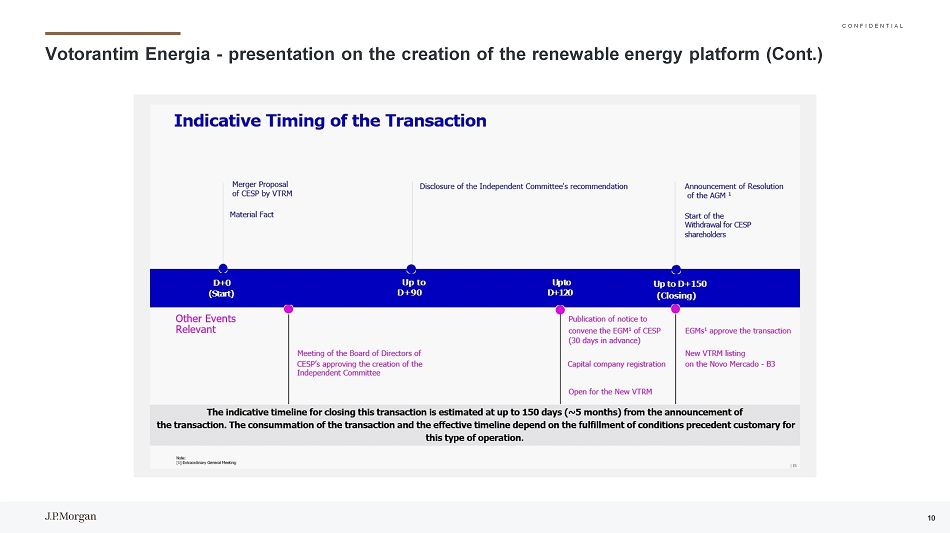
Task: Select the blue marker above Up to D+90
Action: pyautogui.click(x=411, y=268)
